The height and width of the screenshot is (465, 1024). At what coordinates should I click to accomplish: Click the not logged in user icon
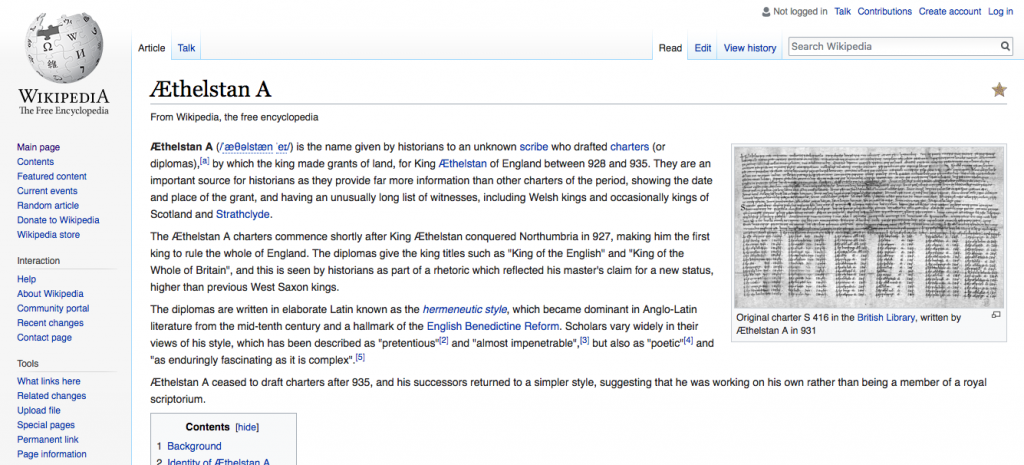pos(765,12)
